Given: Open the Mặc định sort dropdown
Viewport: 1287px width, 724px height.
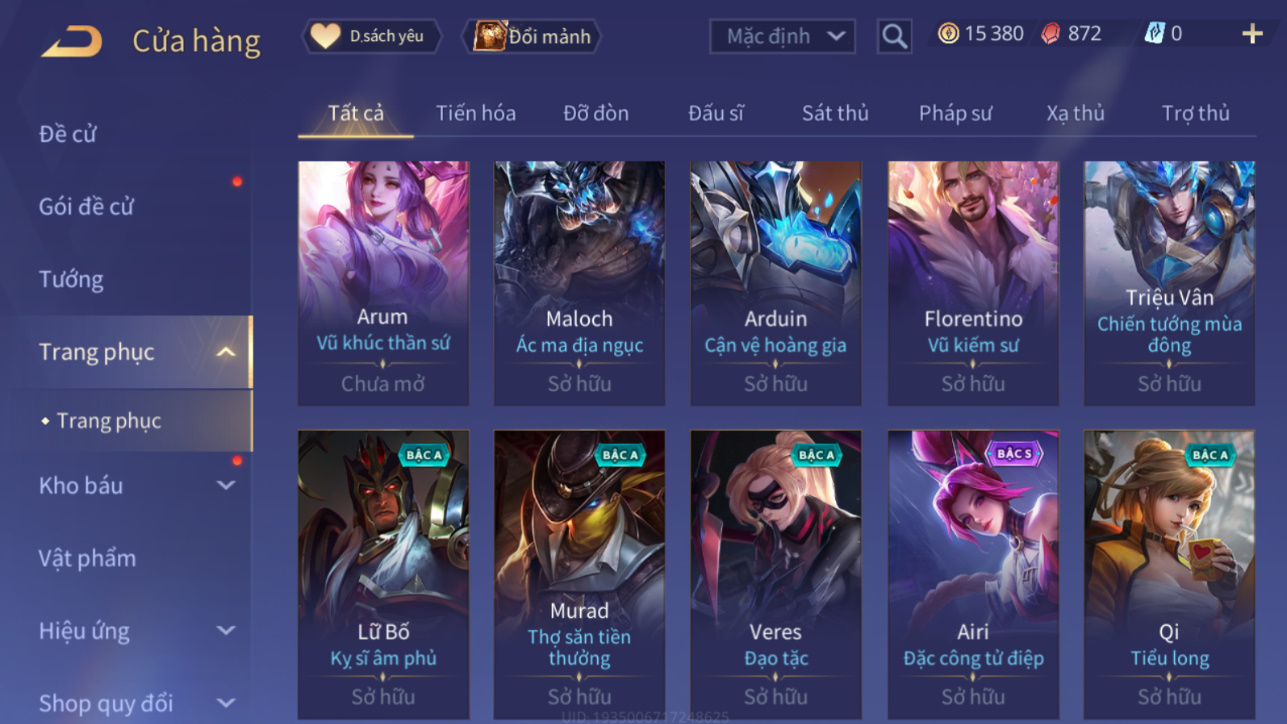Looking at the screenshot, I should tap(782, 37).
